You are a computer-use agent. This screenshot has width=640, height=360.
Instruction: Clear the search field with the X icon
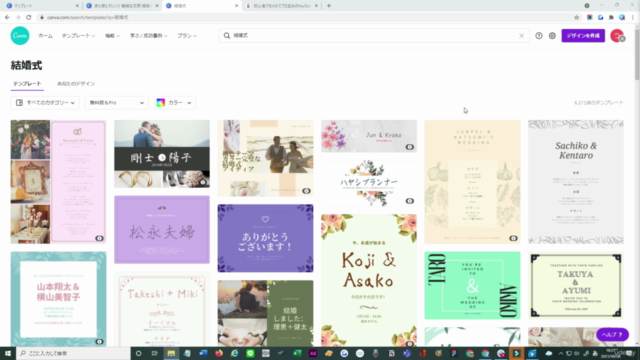[x=521, y=36]
